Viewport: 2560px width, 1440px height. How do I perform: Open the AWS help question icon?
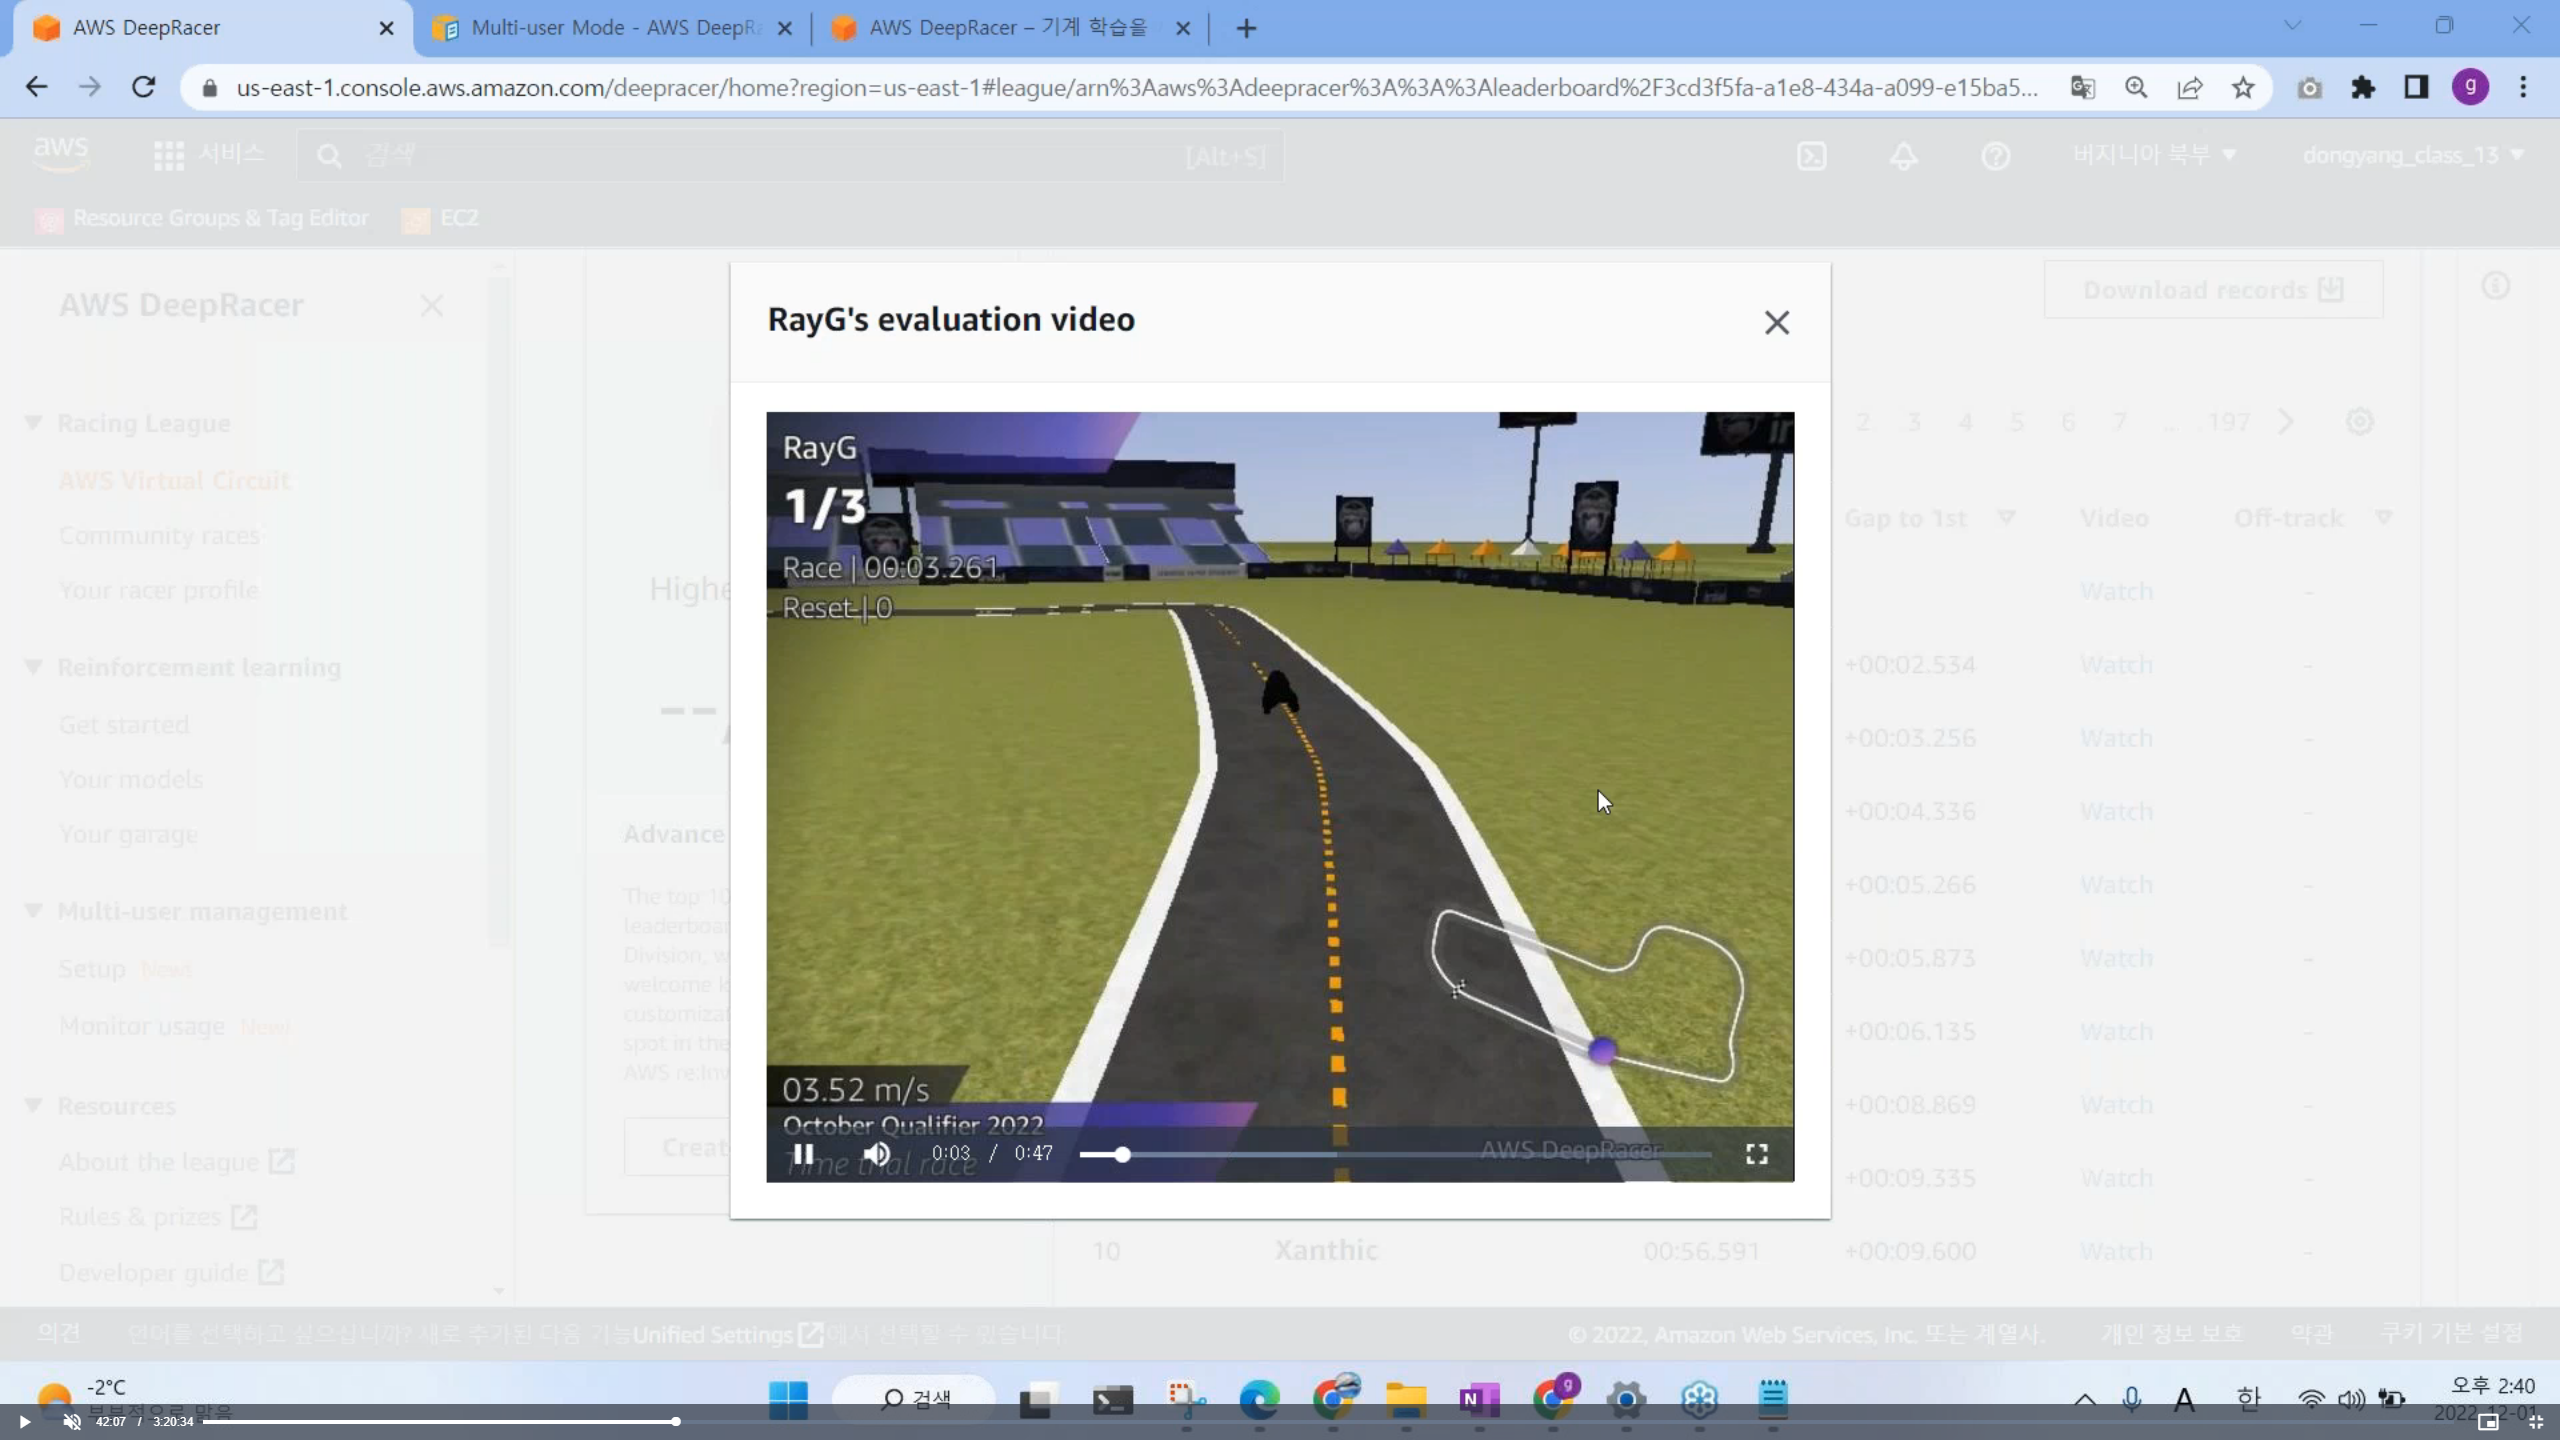[1995, 156]
